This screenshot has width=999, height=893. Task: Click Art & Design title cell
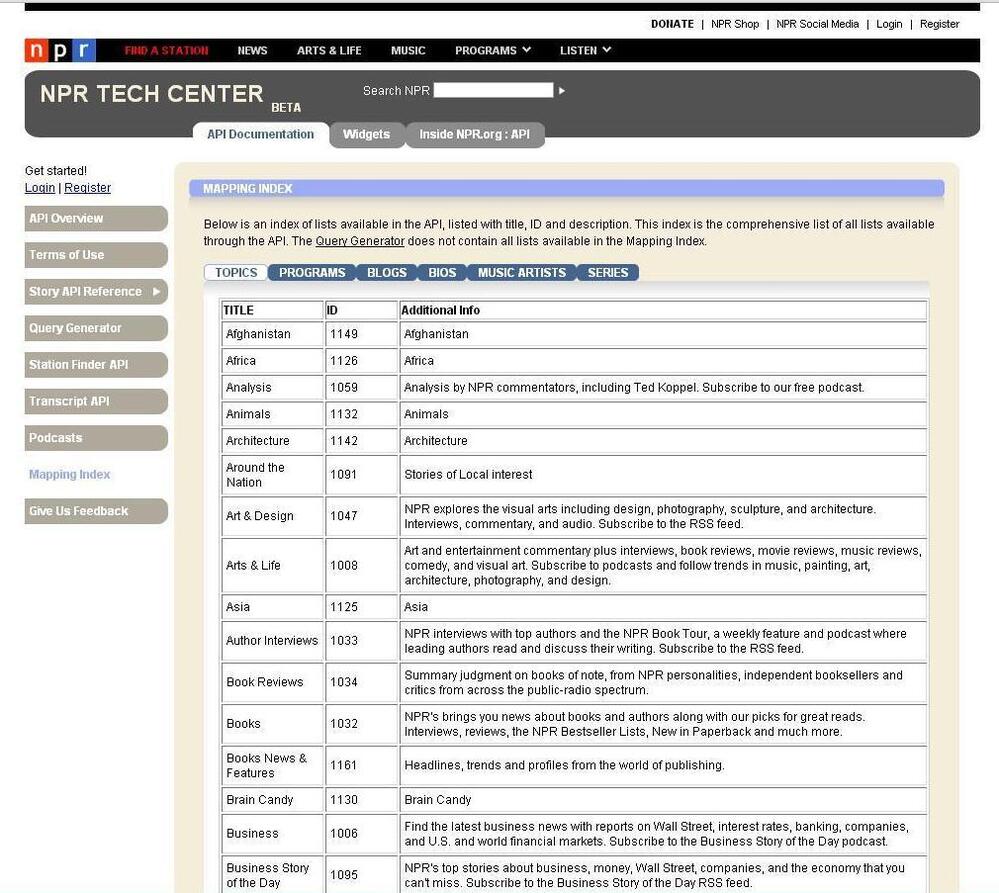click(x=272, y=516)
